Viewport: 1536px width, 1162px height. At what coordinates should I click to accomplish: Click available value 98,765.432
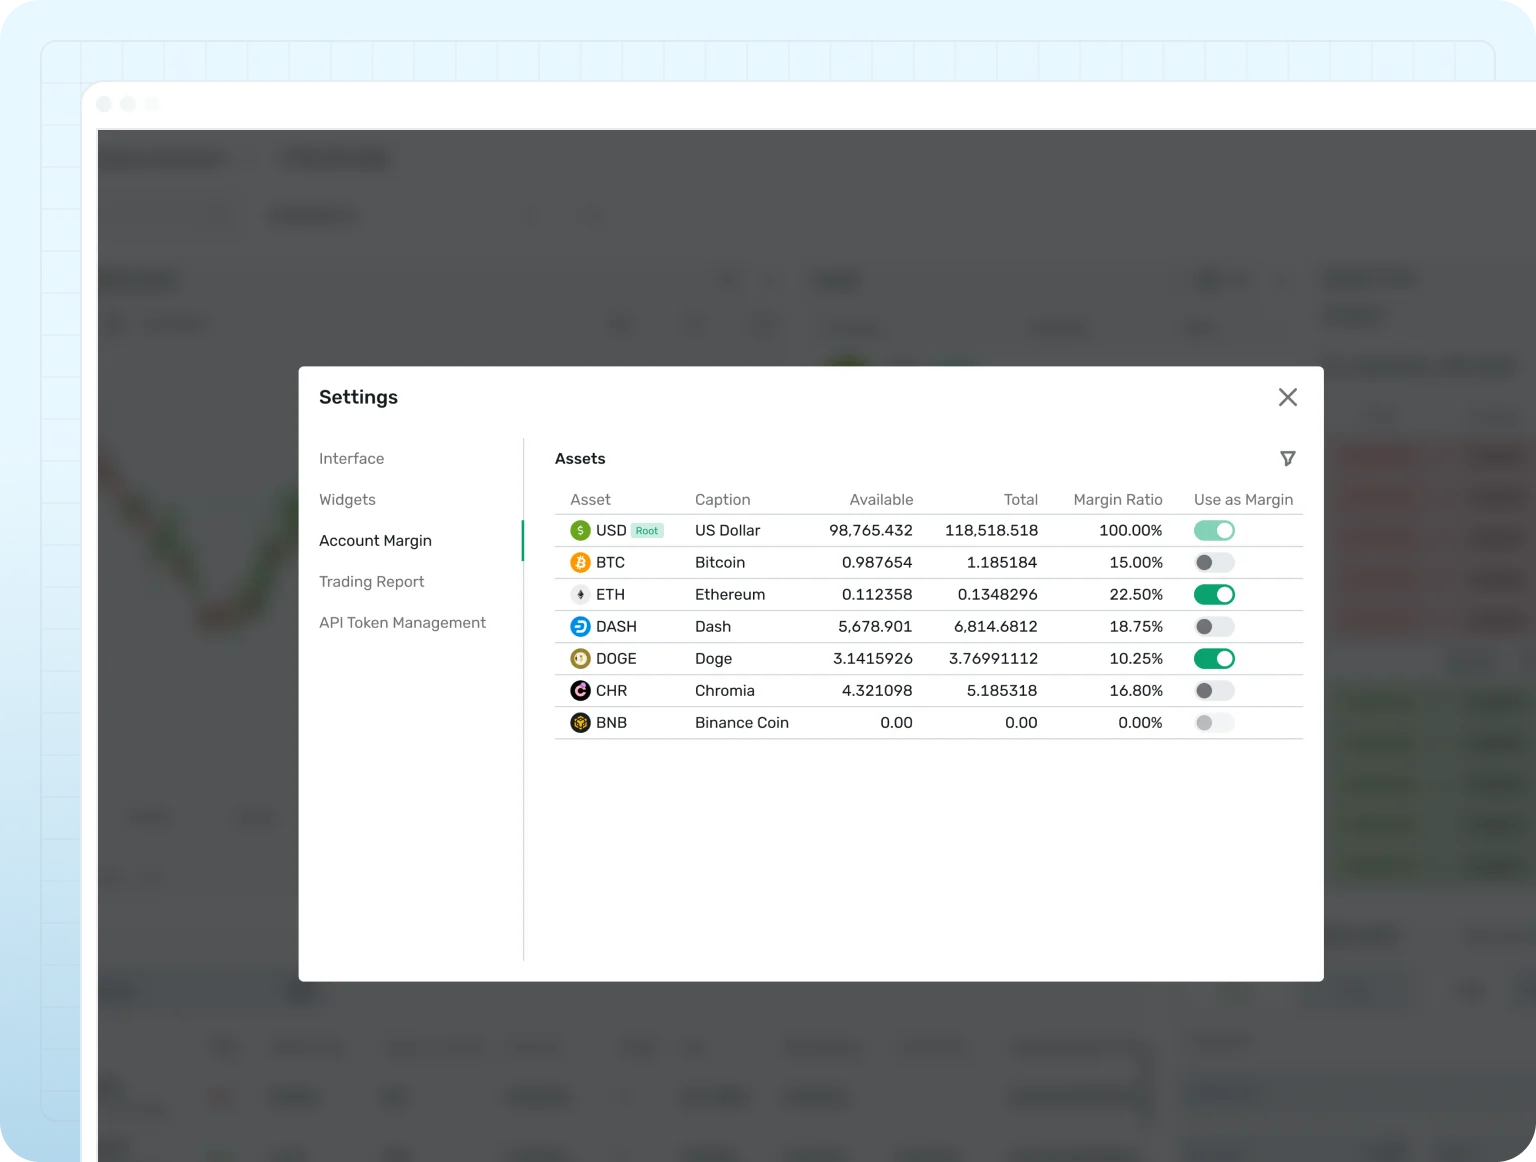[x=871, y=530]
